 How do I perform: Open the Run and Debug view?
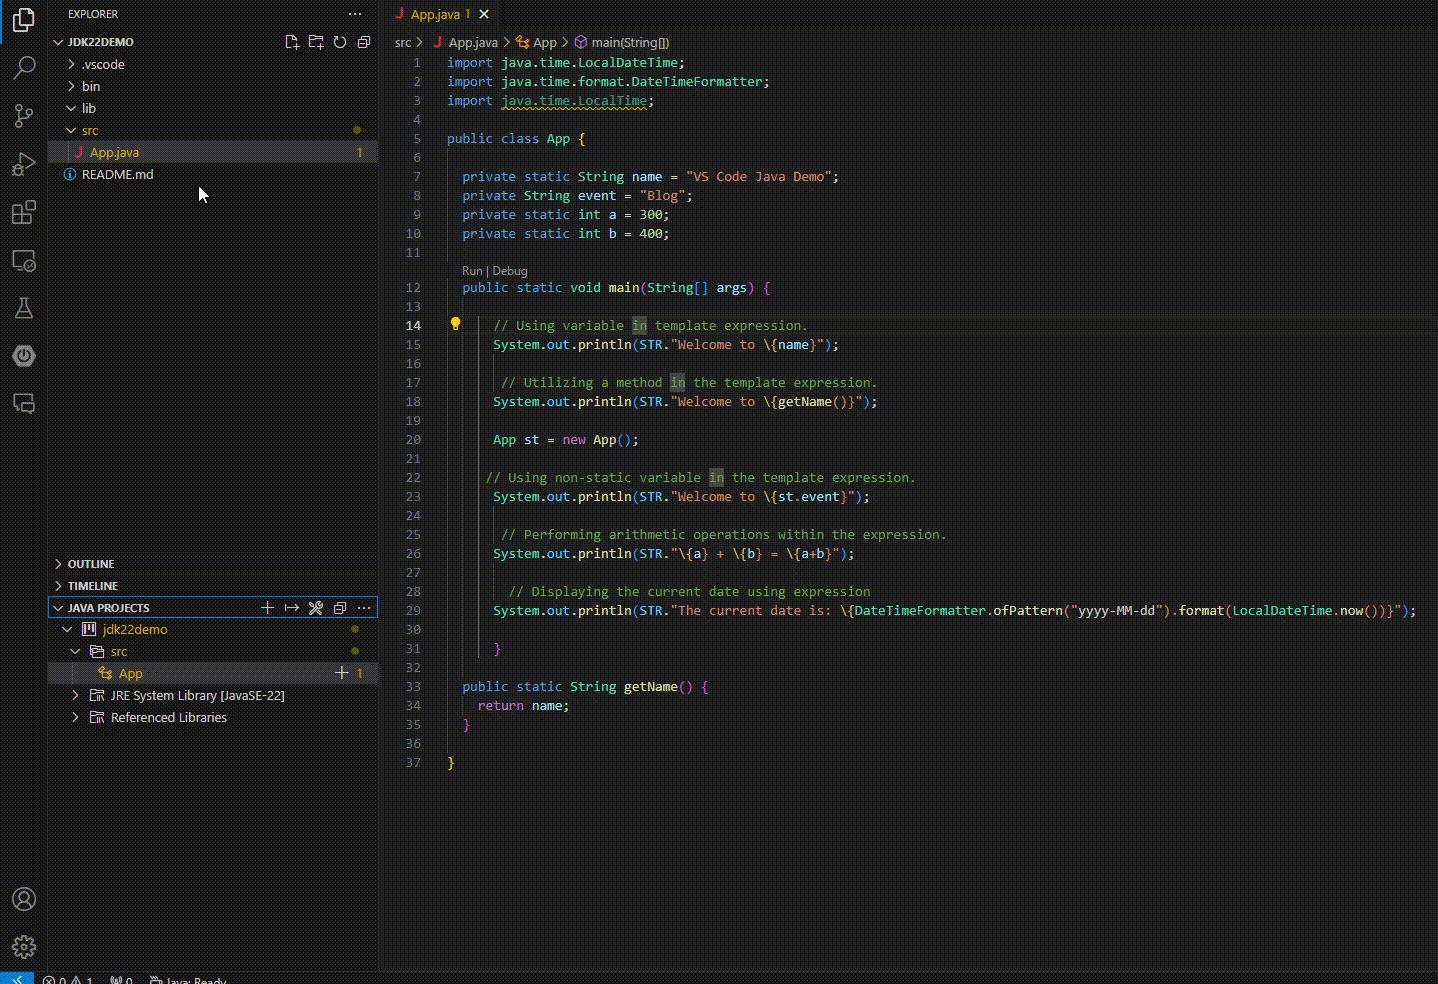[23, 163]
